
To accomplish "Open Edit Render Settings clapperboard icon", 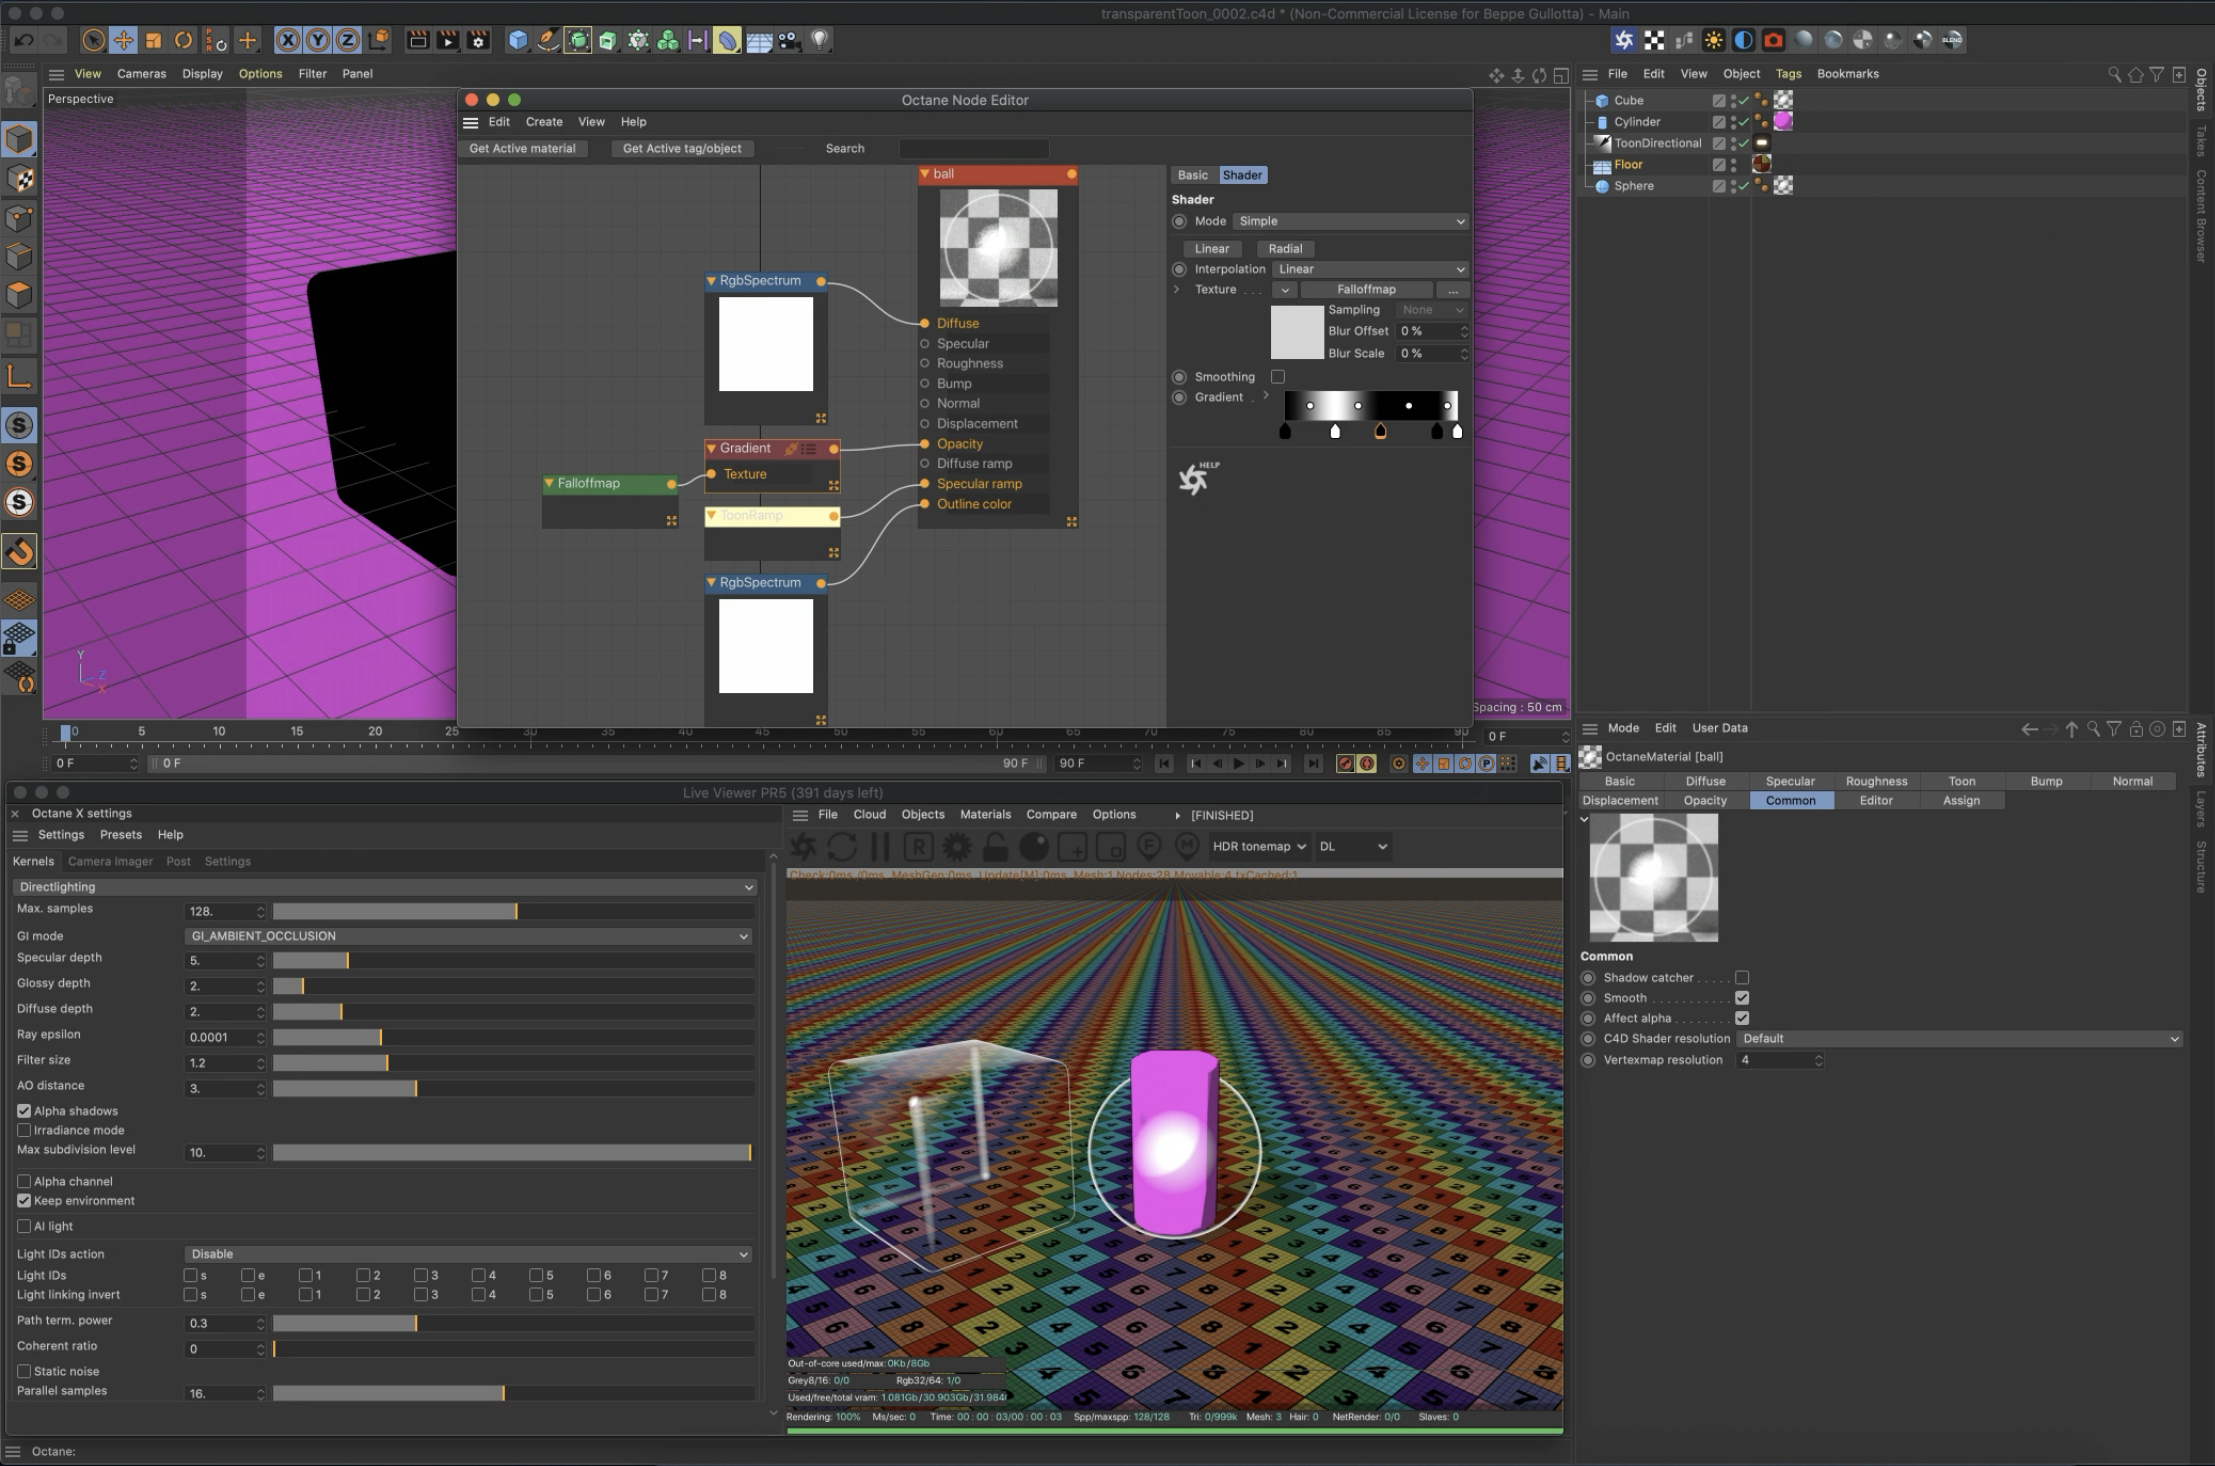I will [x=478, y=40].
